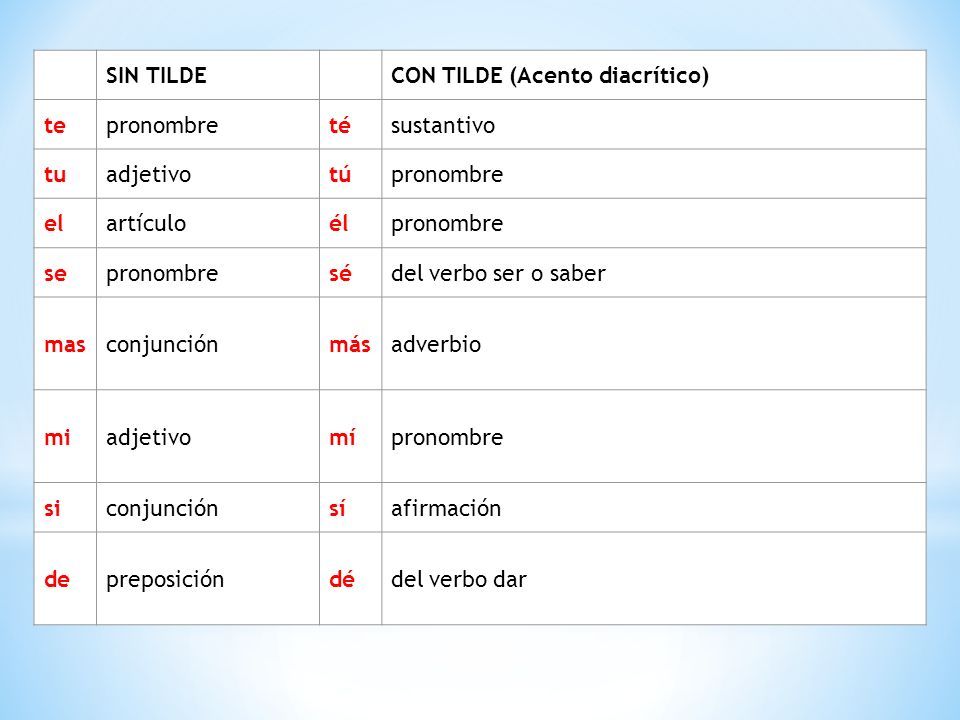Click the red accented word 'él'
The image size is (960, 720).
coord(339,223)
